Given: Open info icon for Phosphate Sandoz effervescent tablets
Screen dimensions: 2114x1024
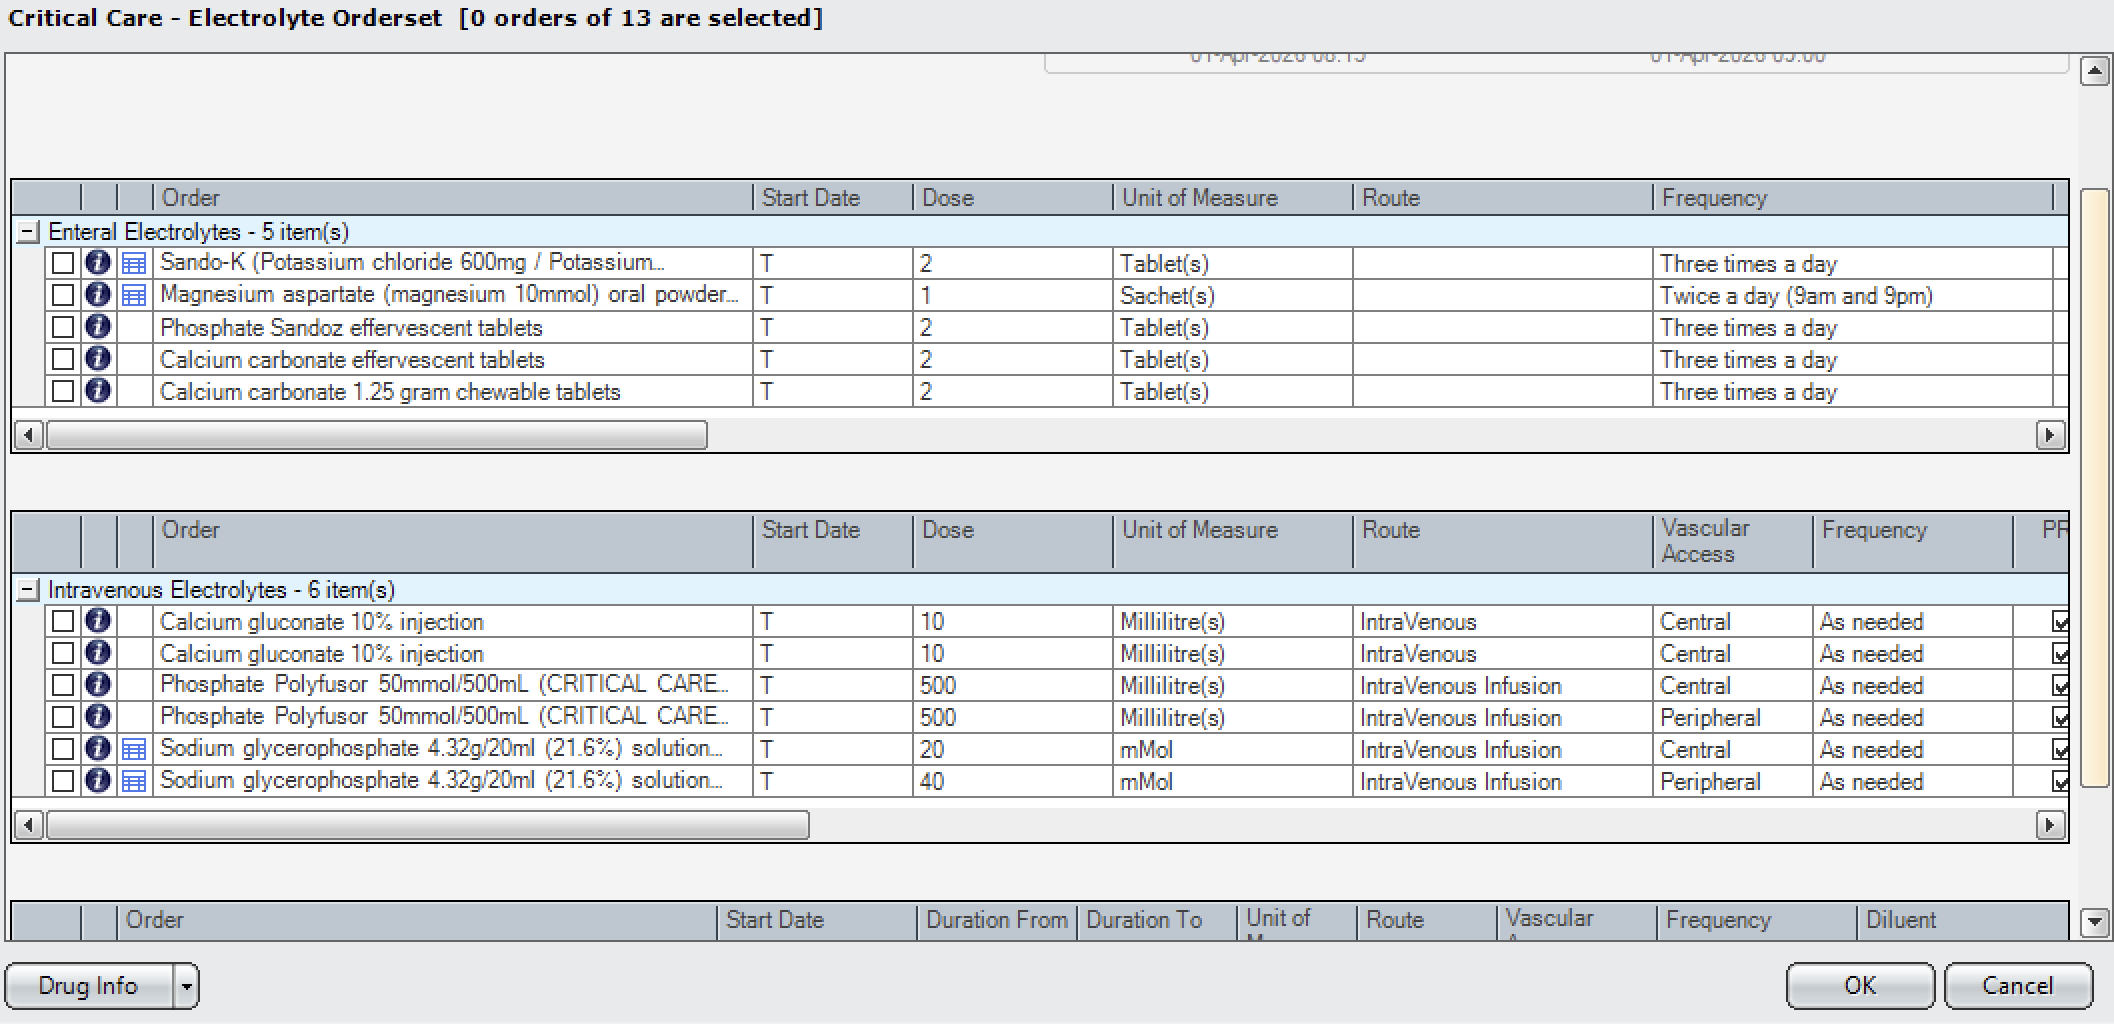Looking at the screenshot, I should 97,327.
